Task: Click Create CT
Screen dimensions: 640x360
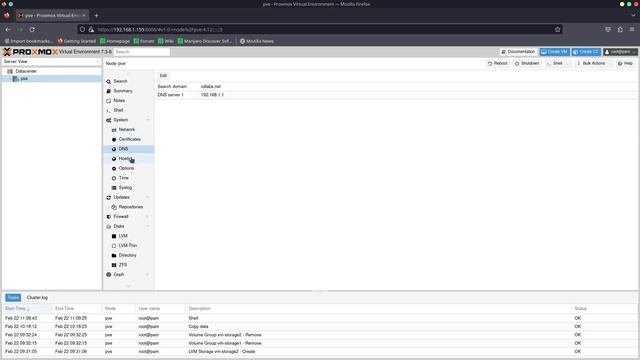Action: point(586,52)
